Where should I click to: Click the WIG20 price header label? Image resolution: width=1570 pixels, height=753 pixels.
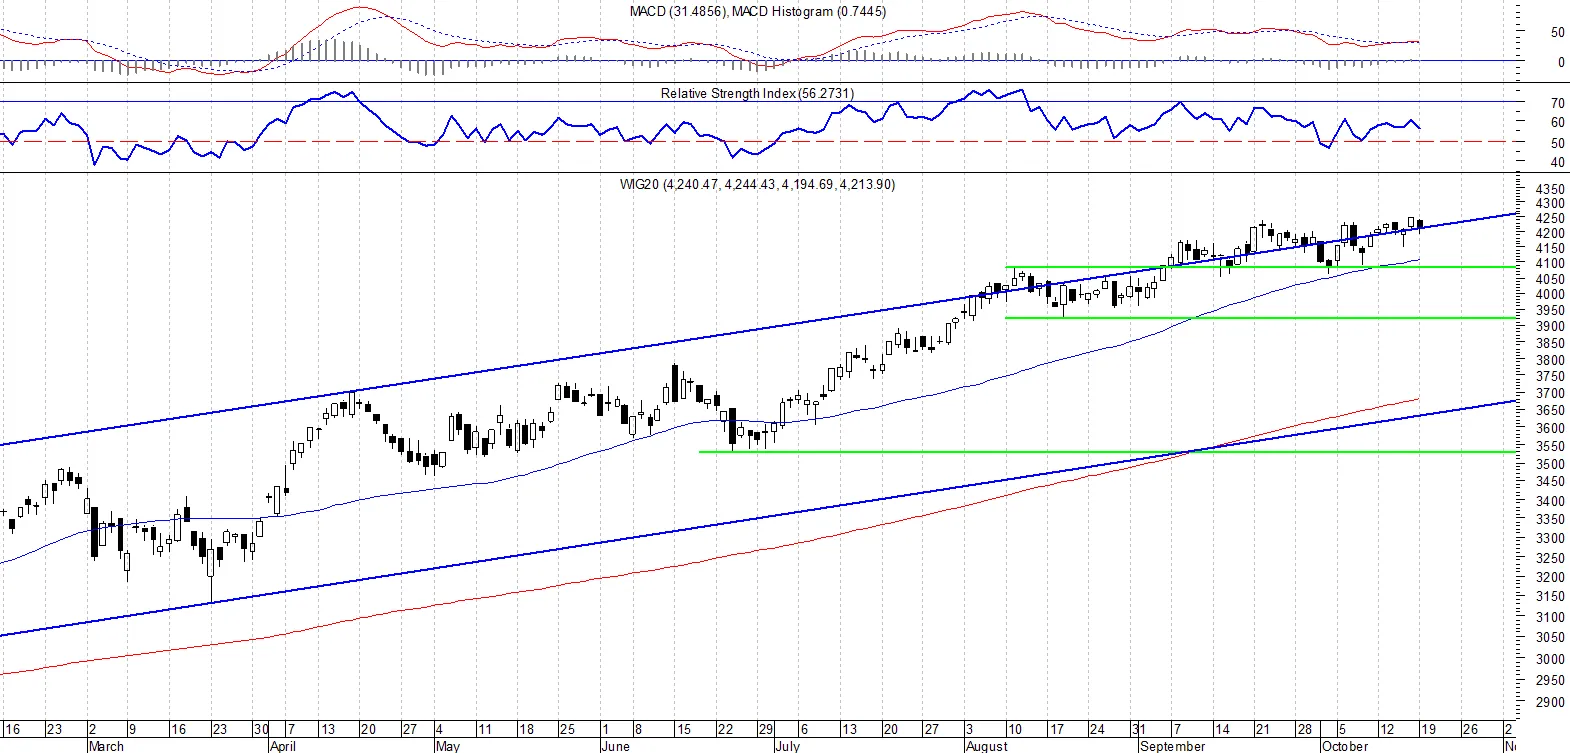click(x=757, y=184)
